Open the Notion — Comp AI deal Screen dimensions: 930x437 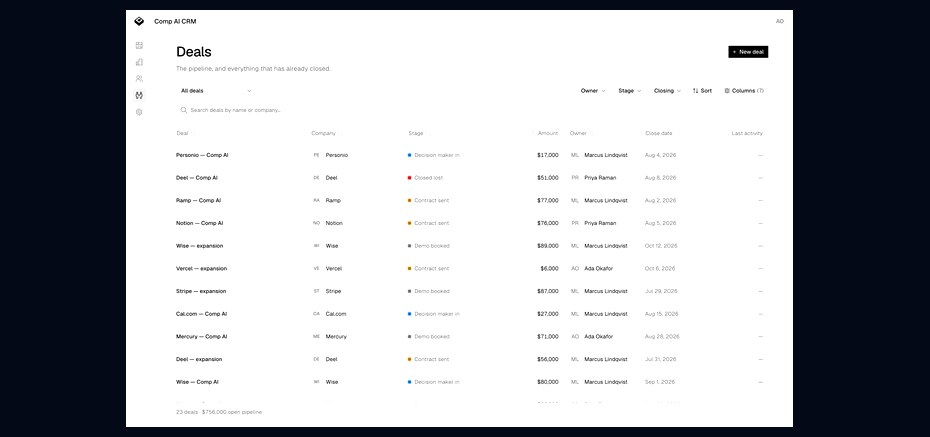(200, 223)
